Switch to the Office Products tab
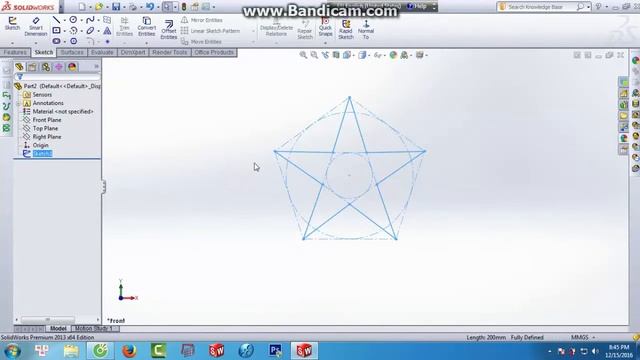The height and width of the screenshot is (360, 640). pyautogui.click(x=214, y=52)
